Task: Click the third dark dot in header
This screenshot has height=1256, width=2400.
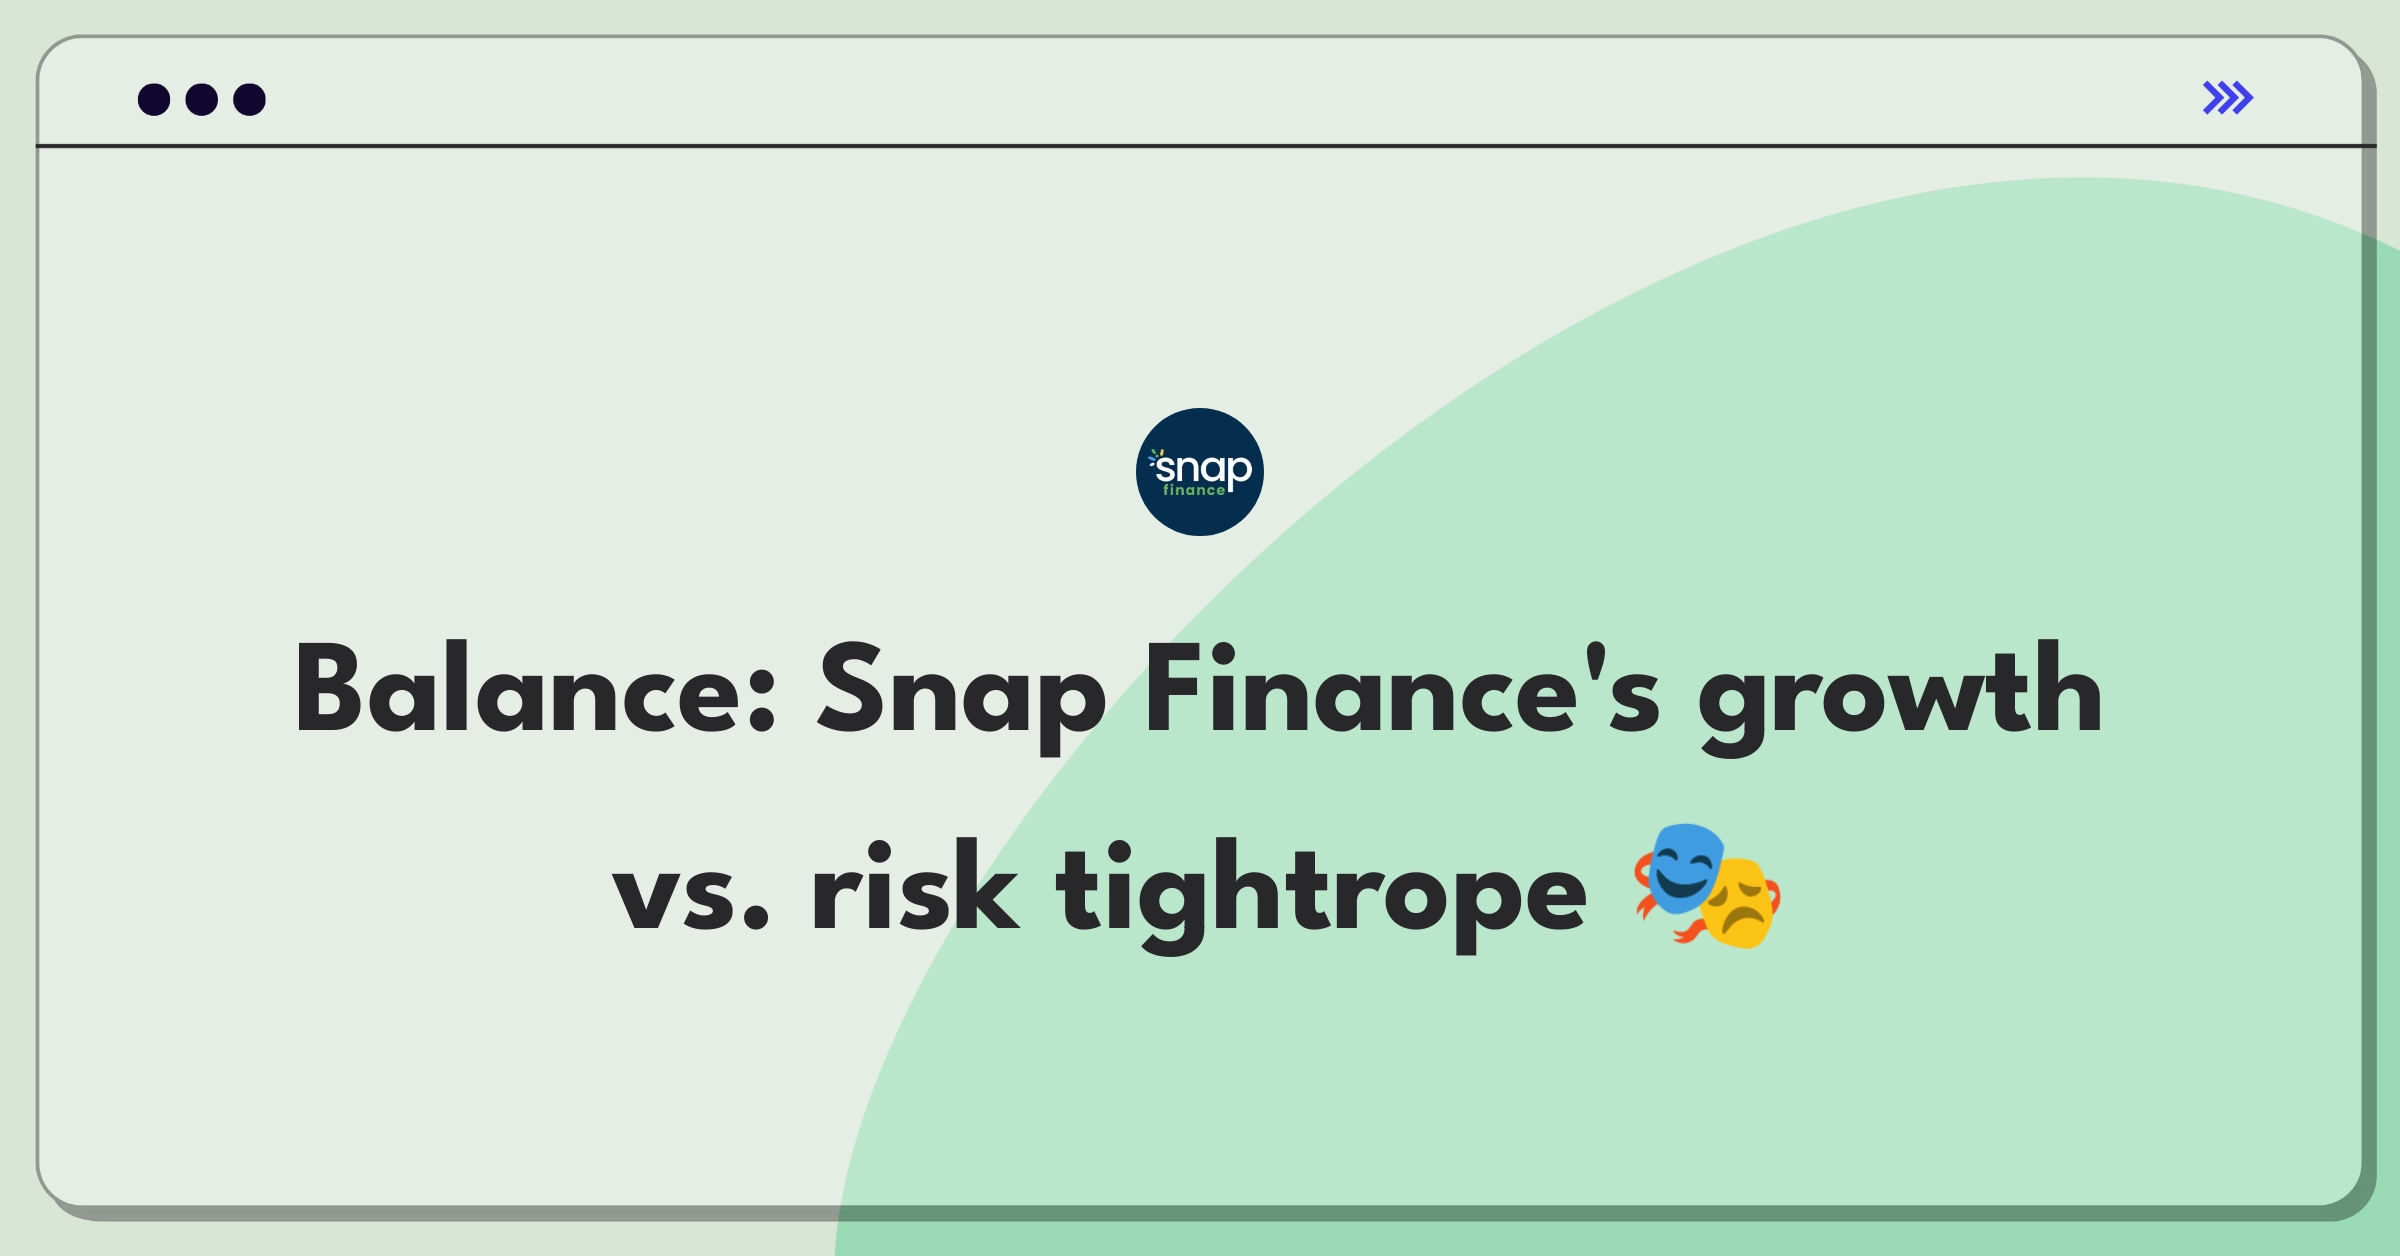Action: coord(250,99)
